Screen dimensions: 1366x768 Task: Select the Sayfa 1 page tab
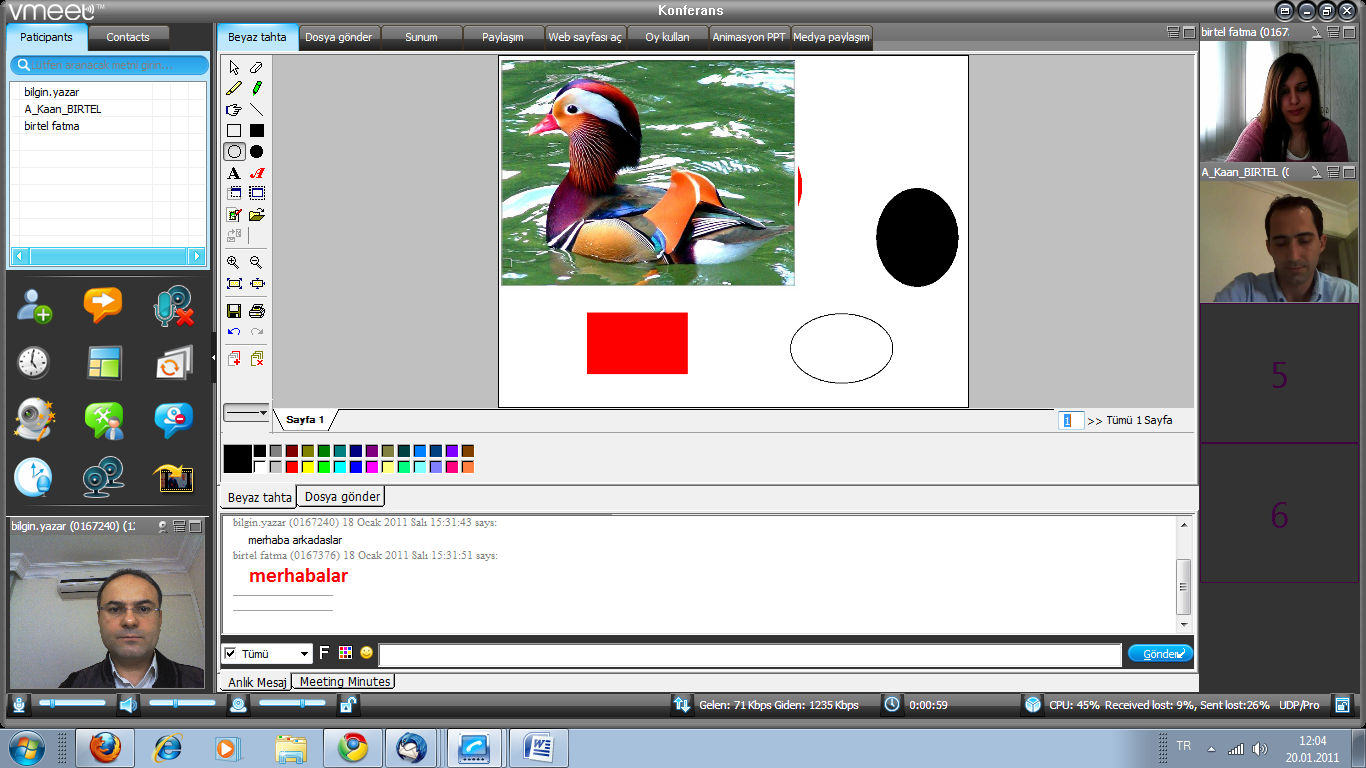point(305,420)
